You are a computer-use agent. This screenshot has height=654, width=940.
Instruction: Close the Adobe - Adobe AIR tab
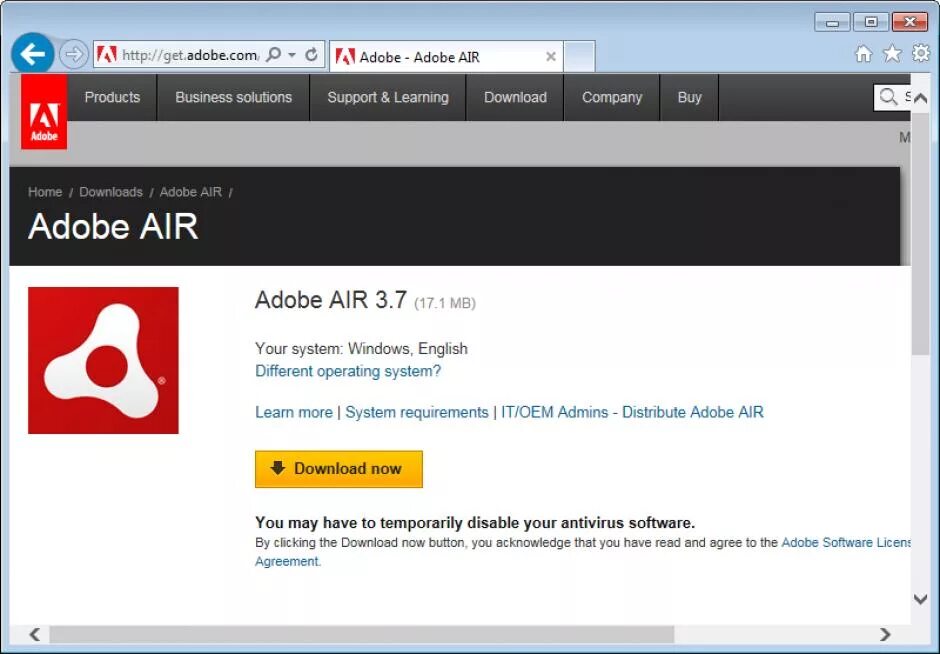coord(551,56)
